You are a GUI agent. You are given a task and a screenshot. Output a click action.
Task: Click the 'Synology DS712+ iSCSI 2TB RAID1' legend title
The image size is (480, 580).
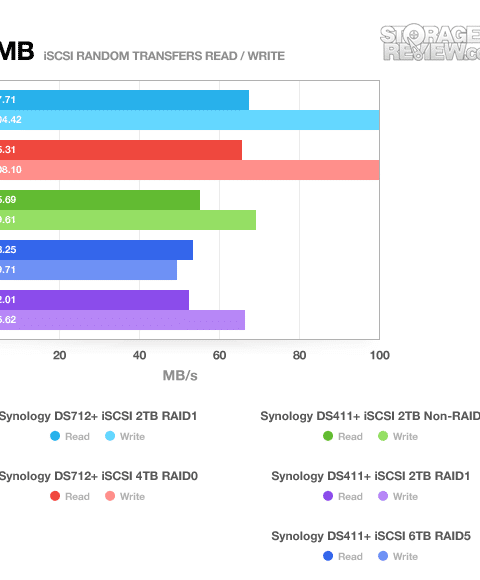(98, 416)
